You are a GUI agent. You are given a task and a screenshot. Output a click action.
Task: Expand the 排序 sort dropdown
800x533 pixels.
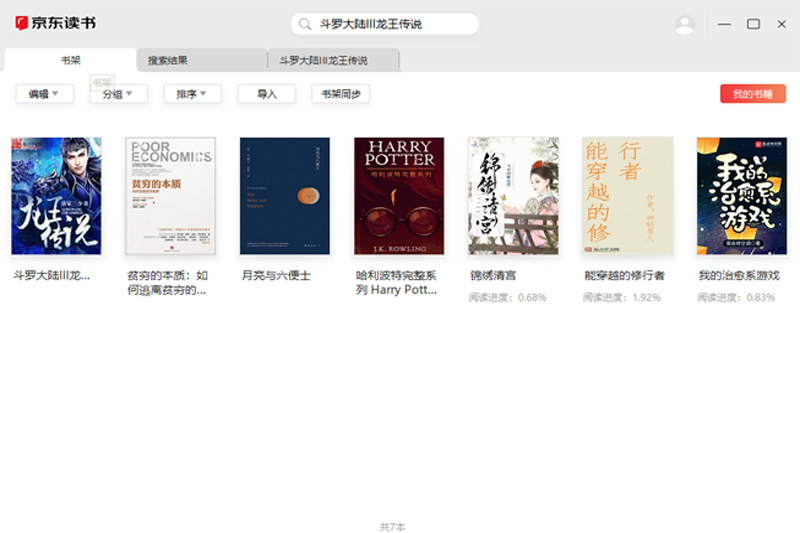(192, 94)
